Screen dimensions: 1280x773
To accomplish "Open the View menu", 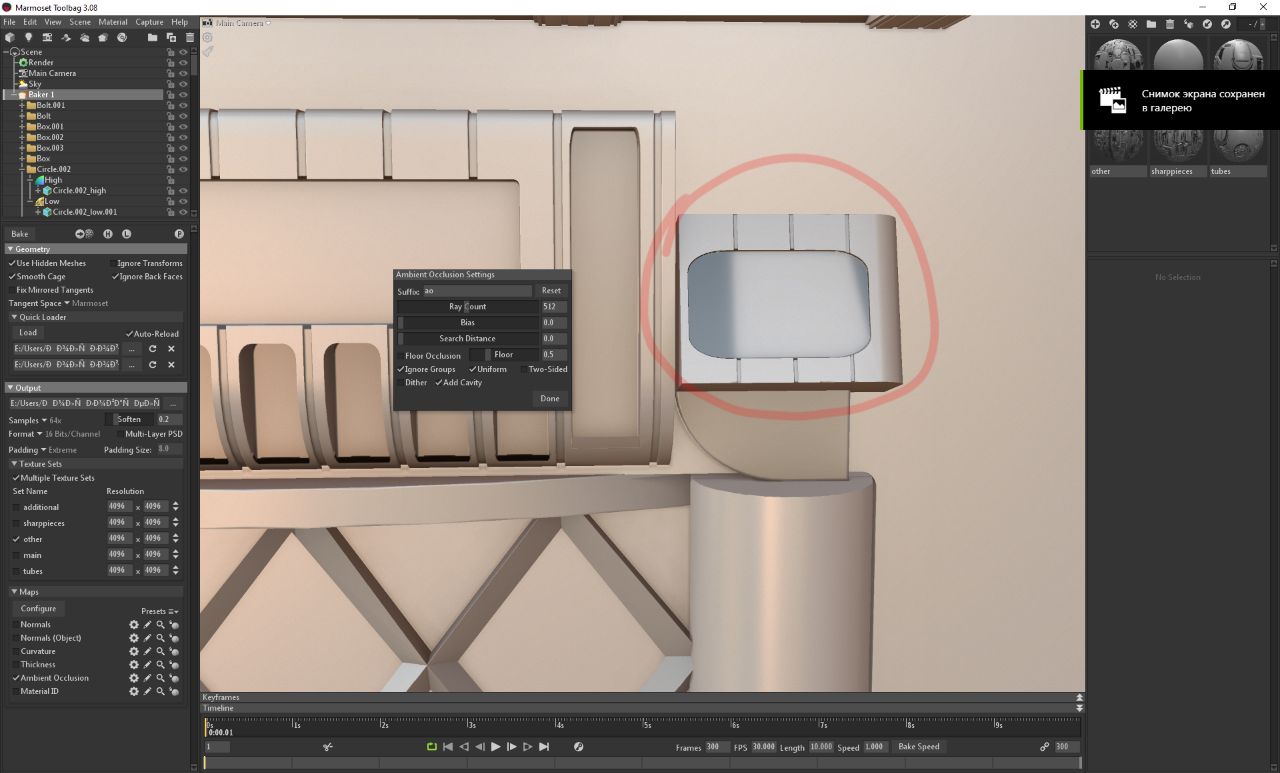I will [53, 22].
